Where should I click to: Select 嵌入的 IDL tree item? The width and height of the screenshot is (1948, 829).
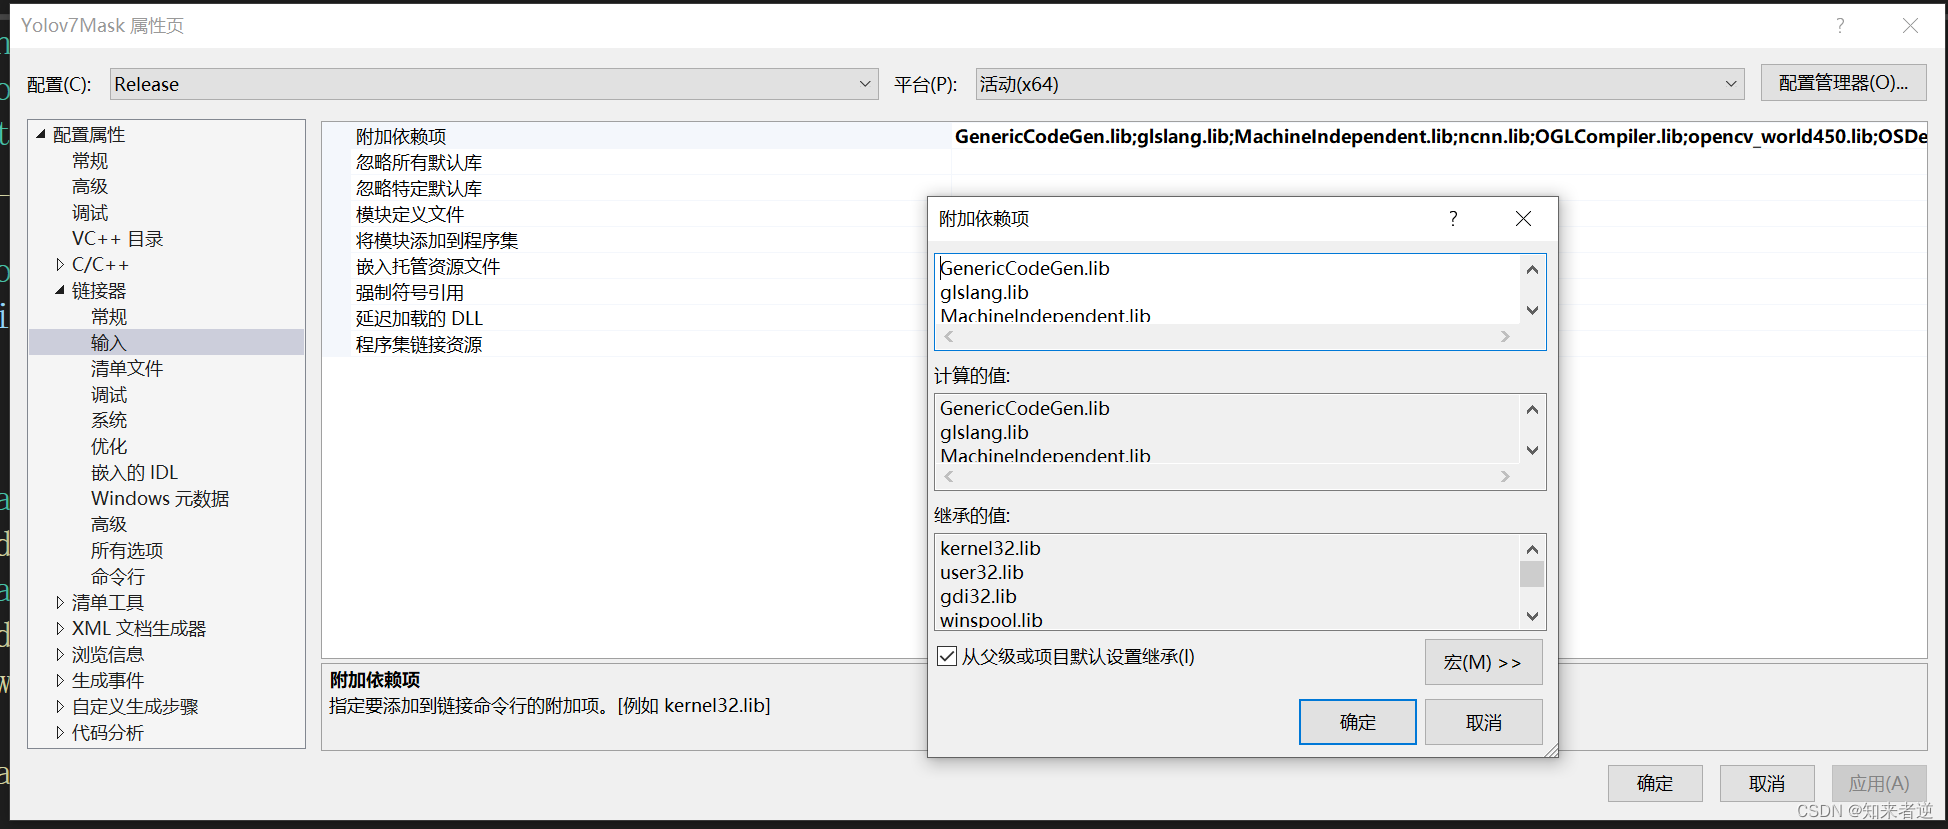(x=134, y=473)
